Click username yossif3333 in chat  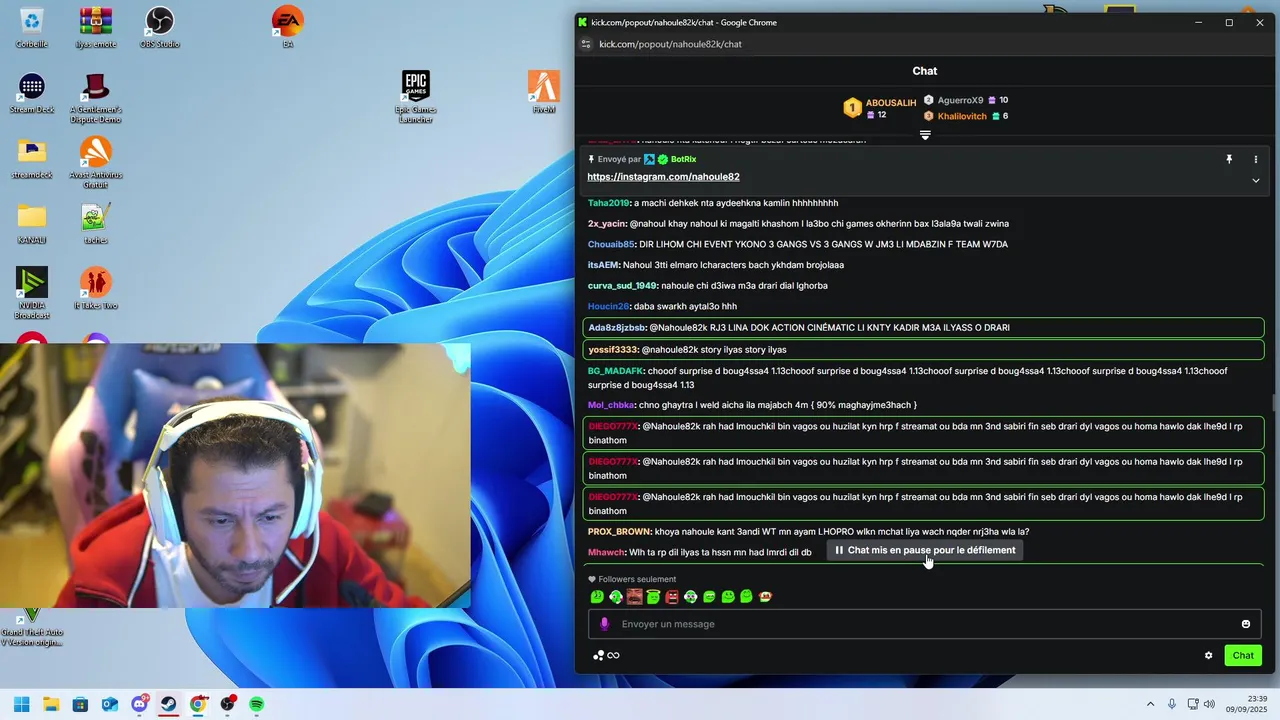click(x=613, y=350)
